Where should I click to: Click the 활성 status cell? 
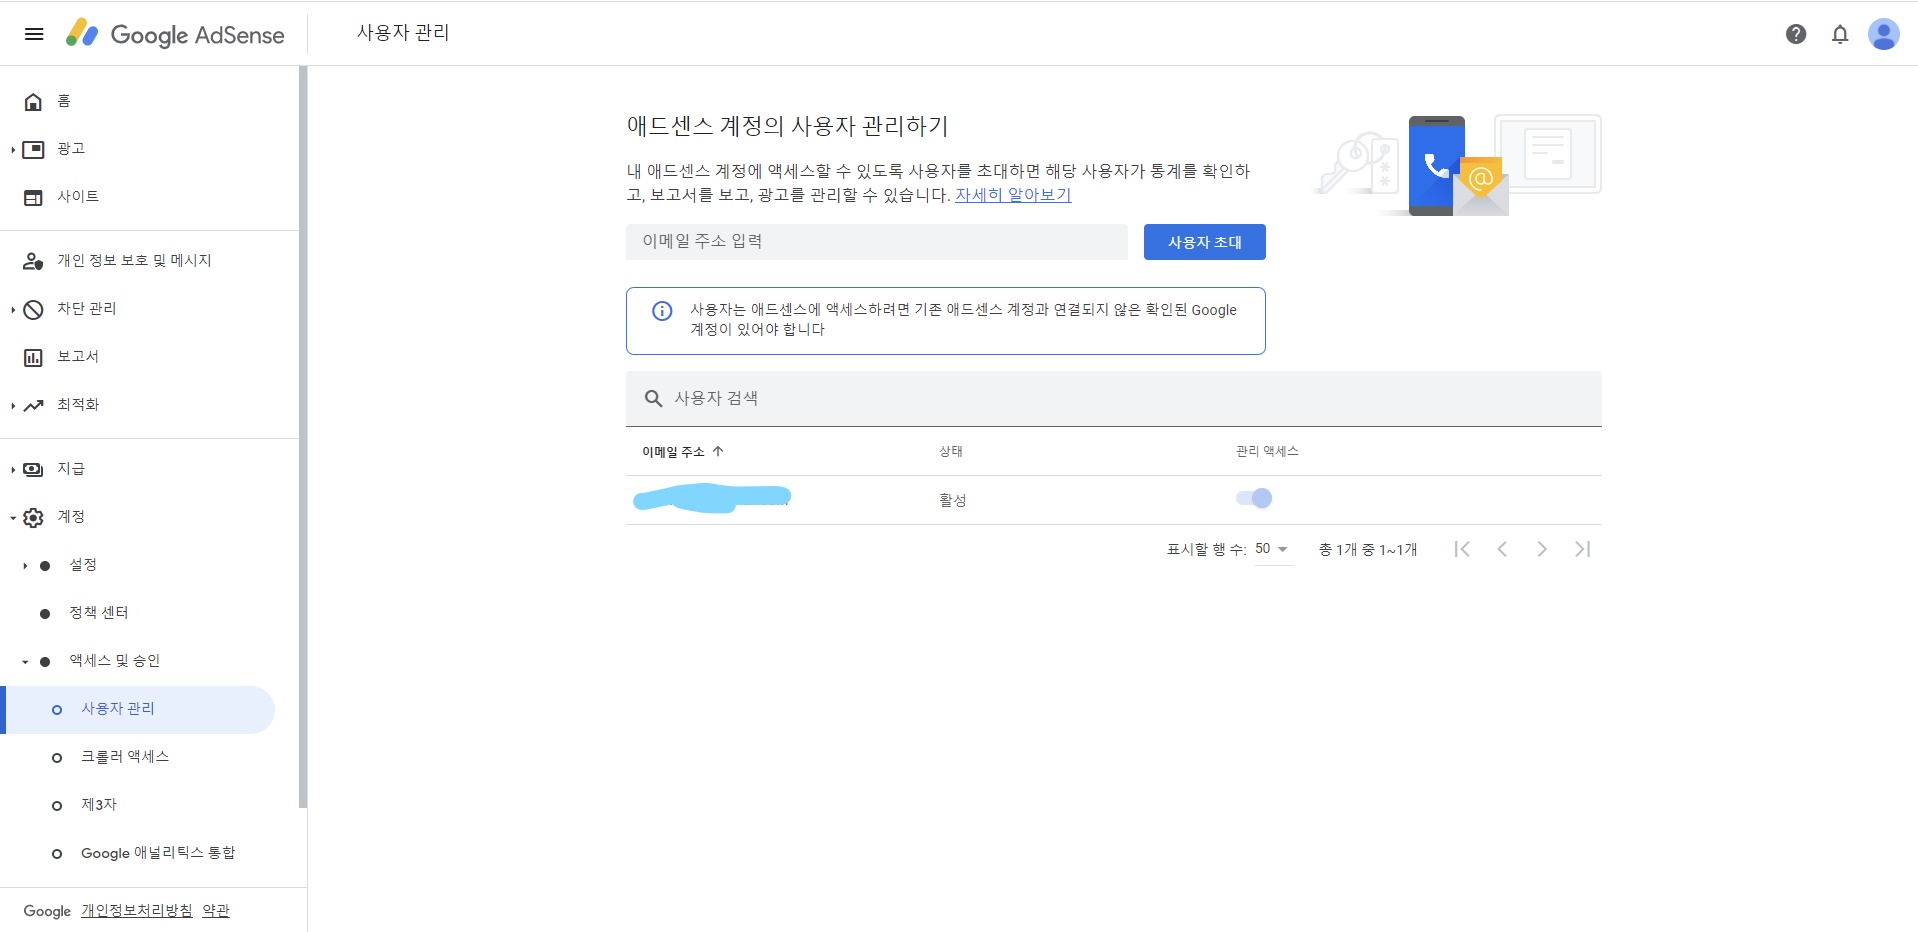953,500
